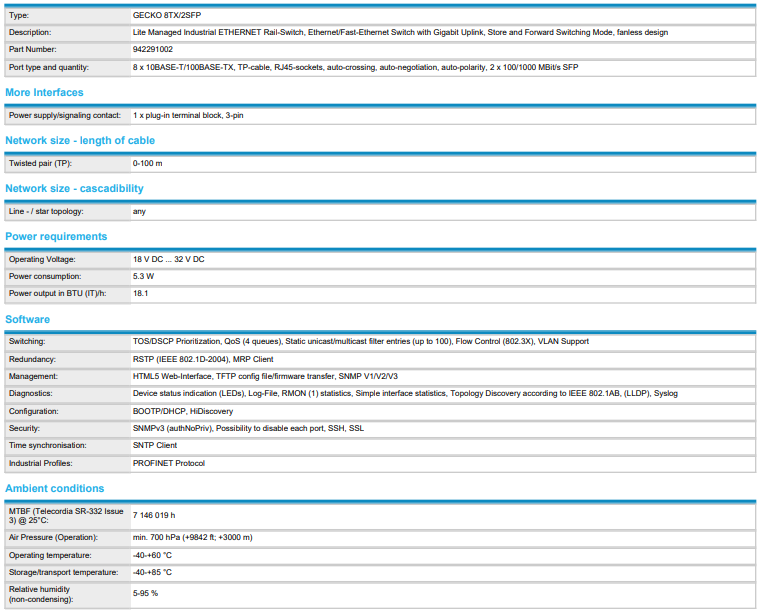Click the diagnostics text starting 'Device status indication'
The height and width of the screenshot is (613, 761).
405,394
